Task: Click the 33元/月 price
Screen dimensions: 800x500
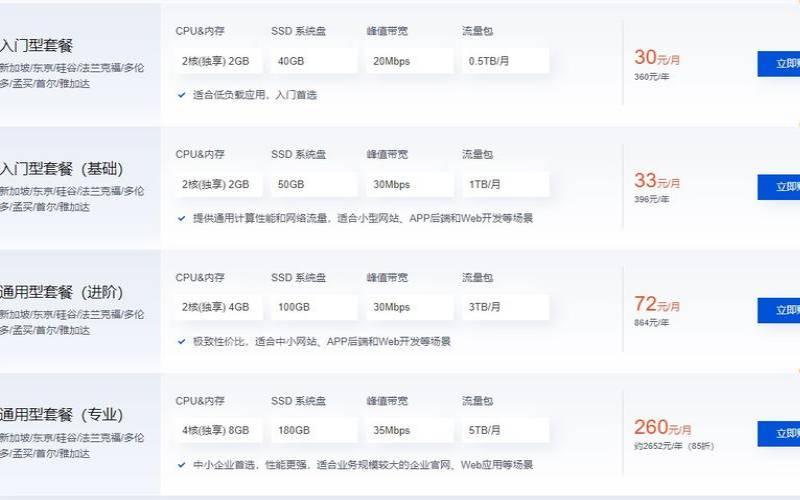Action: (657, 181)
